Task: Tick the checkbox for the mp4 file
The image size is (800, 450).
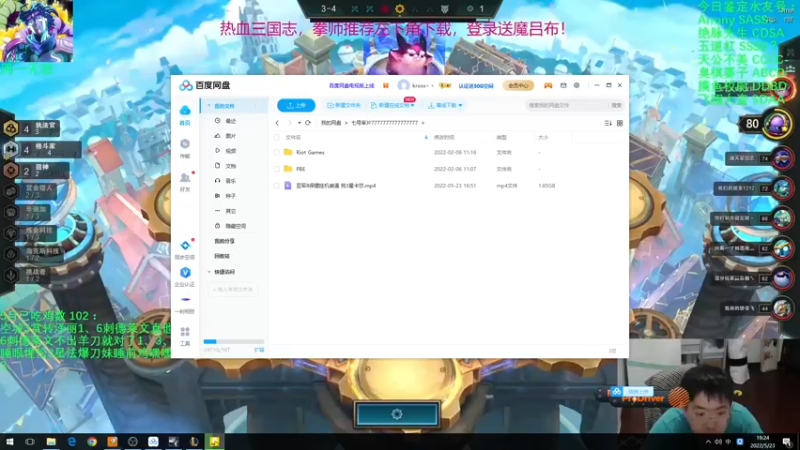Action: coord(277,186)
